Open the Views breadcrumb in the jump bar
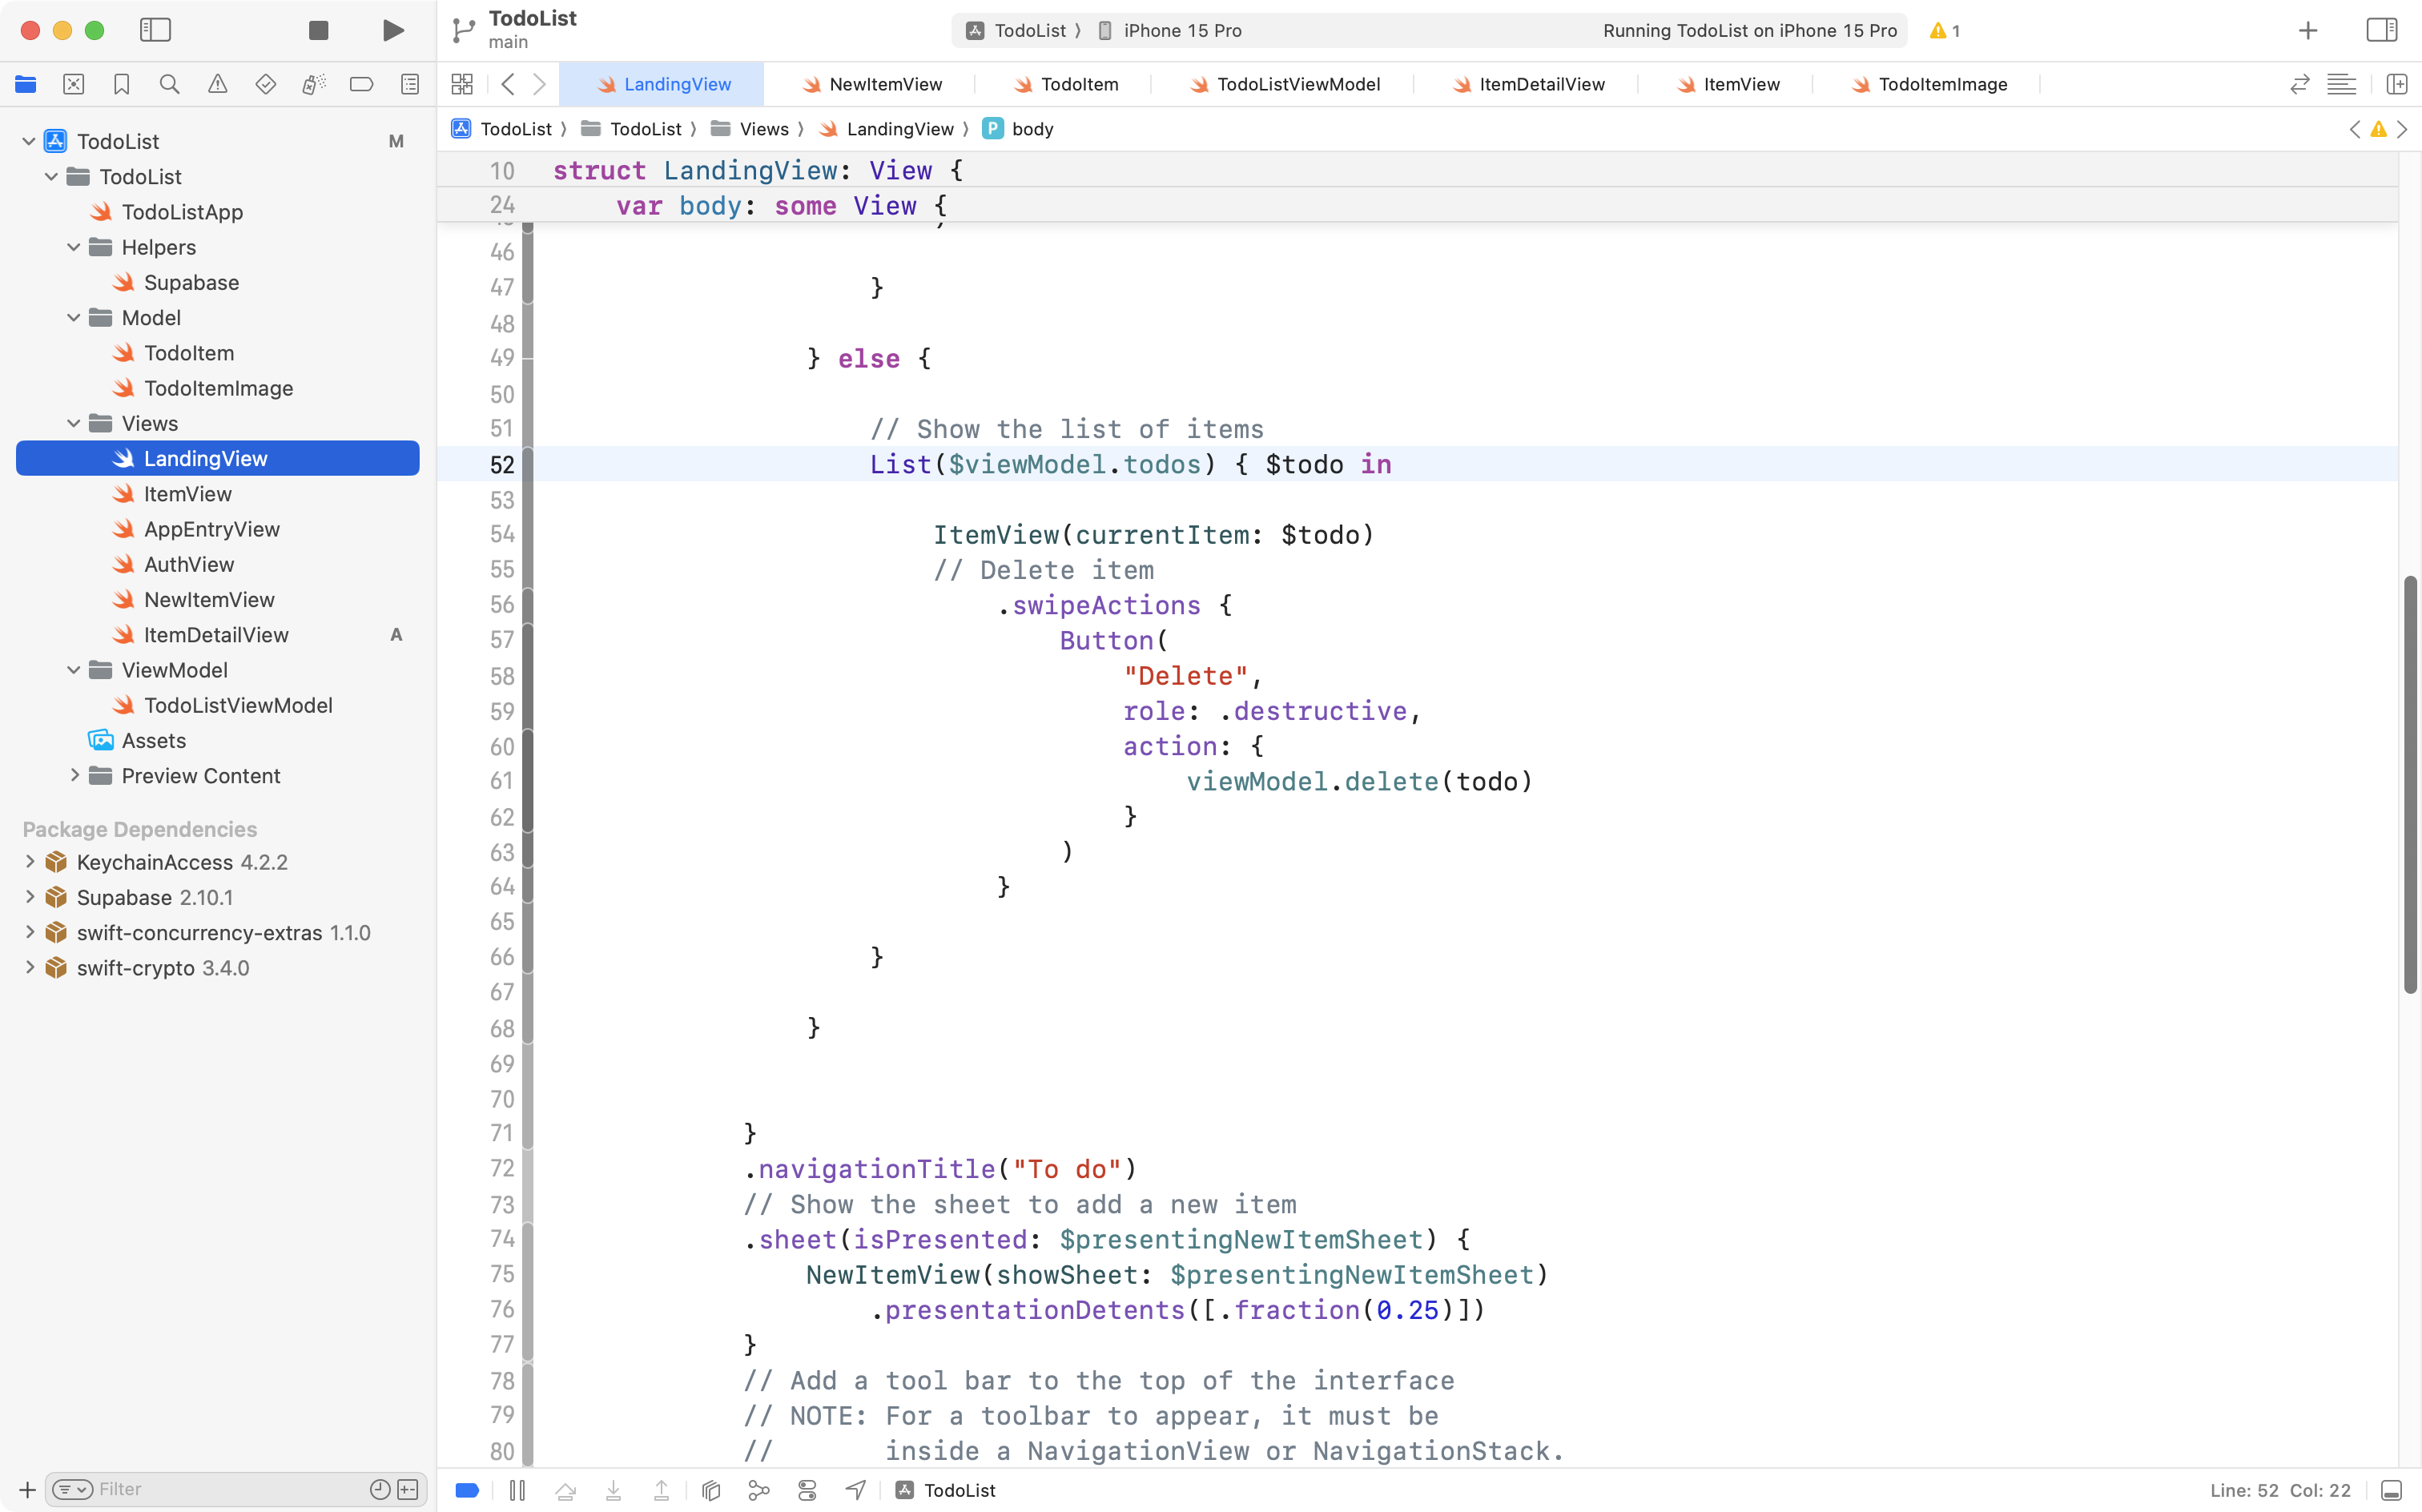The image size is (2422, 1512). click(x=765, y=128)
